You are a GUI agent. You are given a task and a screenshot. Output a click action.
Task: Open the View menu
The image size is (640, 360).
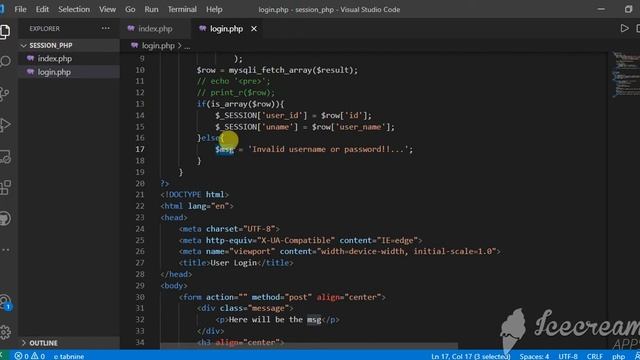coord(107,9)
